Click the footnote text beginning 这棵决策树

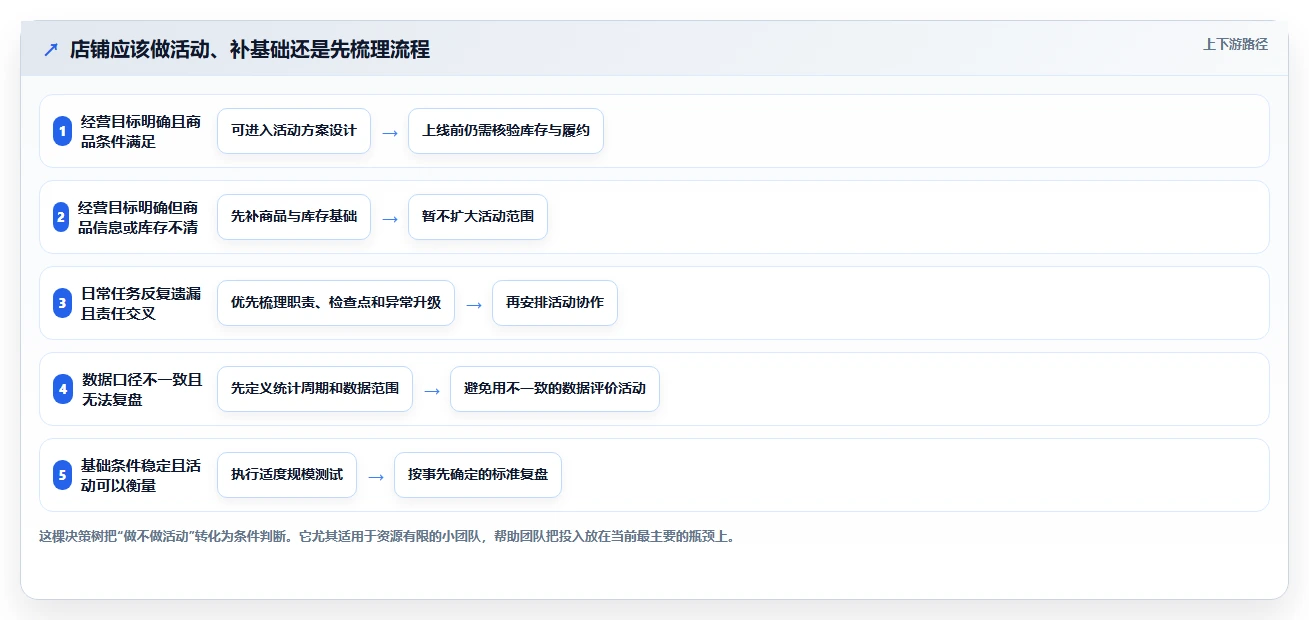point(388,537)
